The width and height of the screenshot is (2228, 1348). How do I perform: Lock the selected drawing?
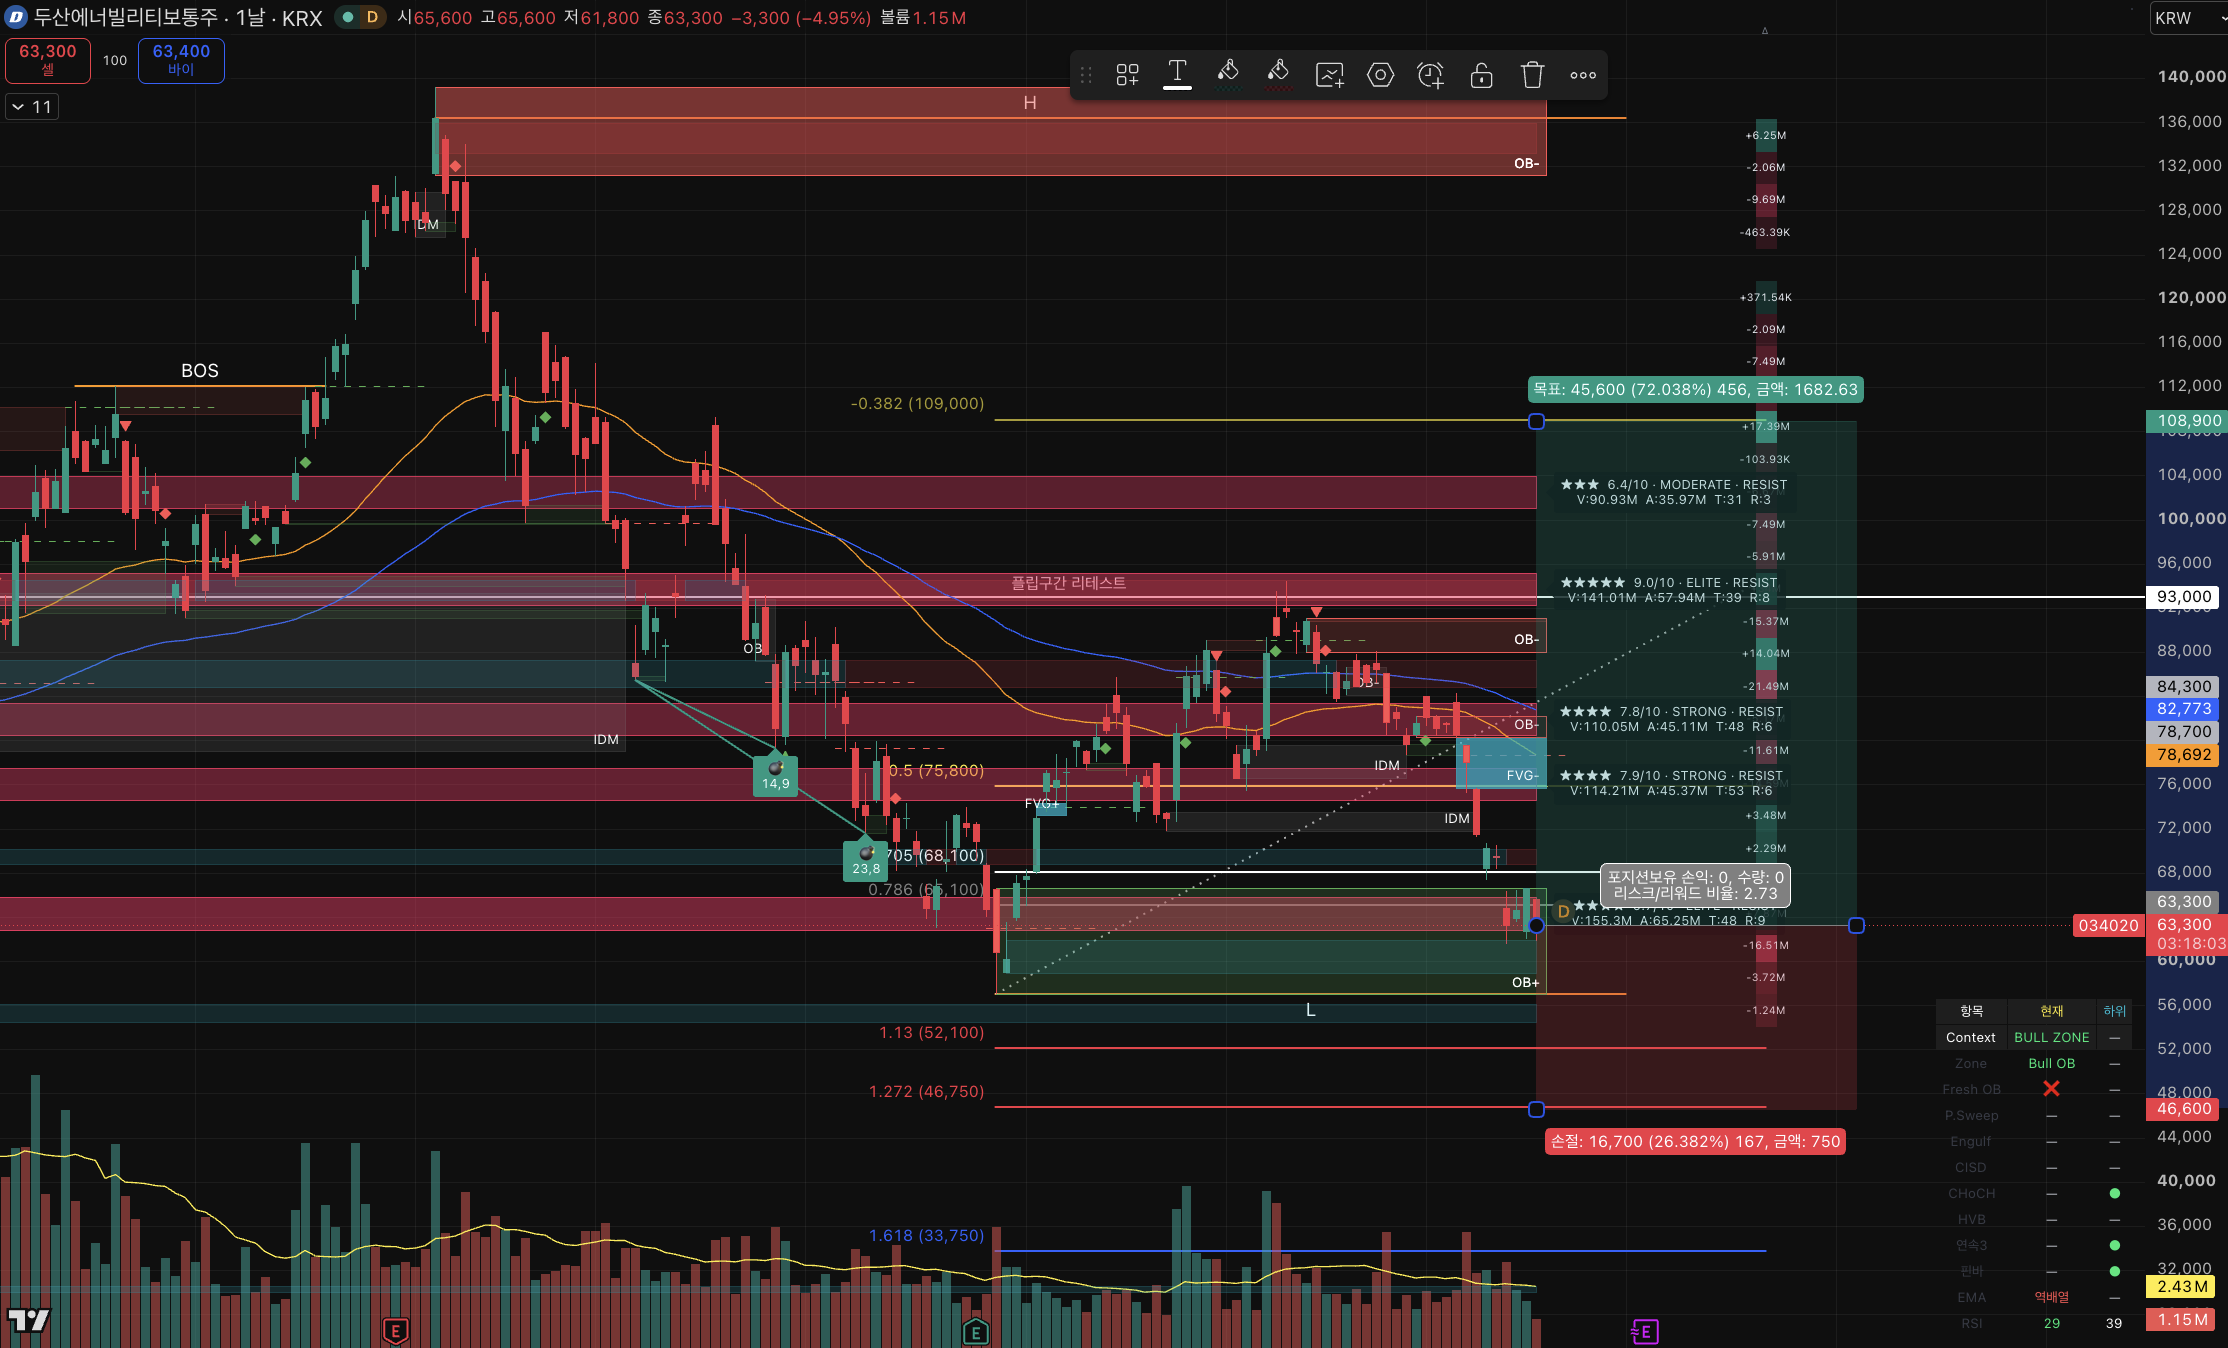click(1481, 75)
